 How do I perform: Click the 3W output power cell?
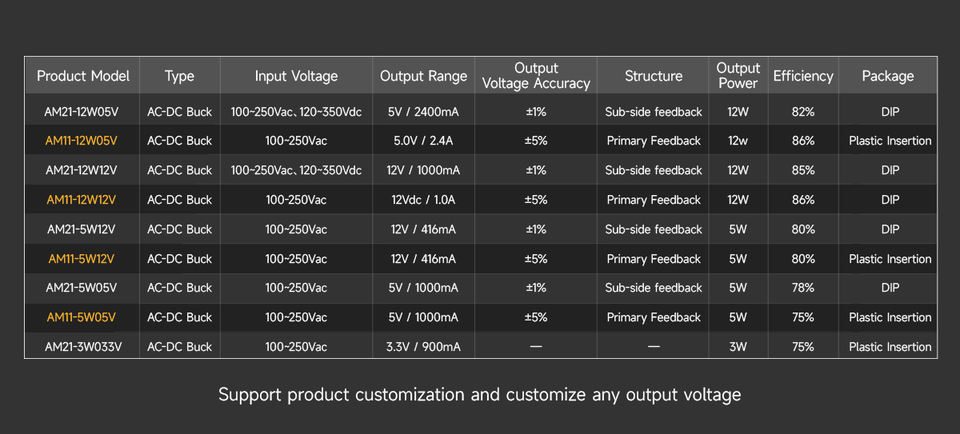(x=738, y=346)
